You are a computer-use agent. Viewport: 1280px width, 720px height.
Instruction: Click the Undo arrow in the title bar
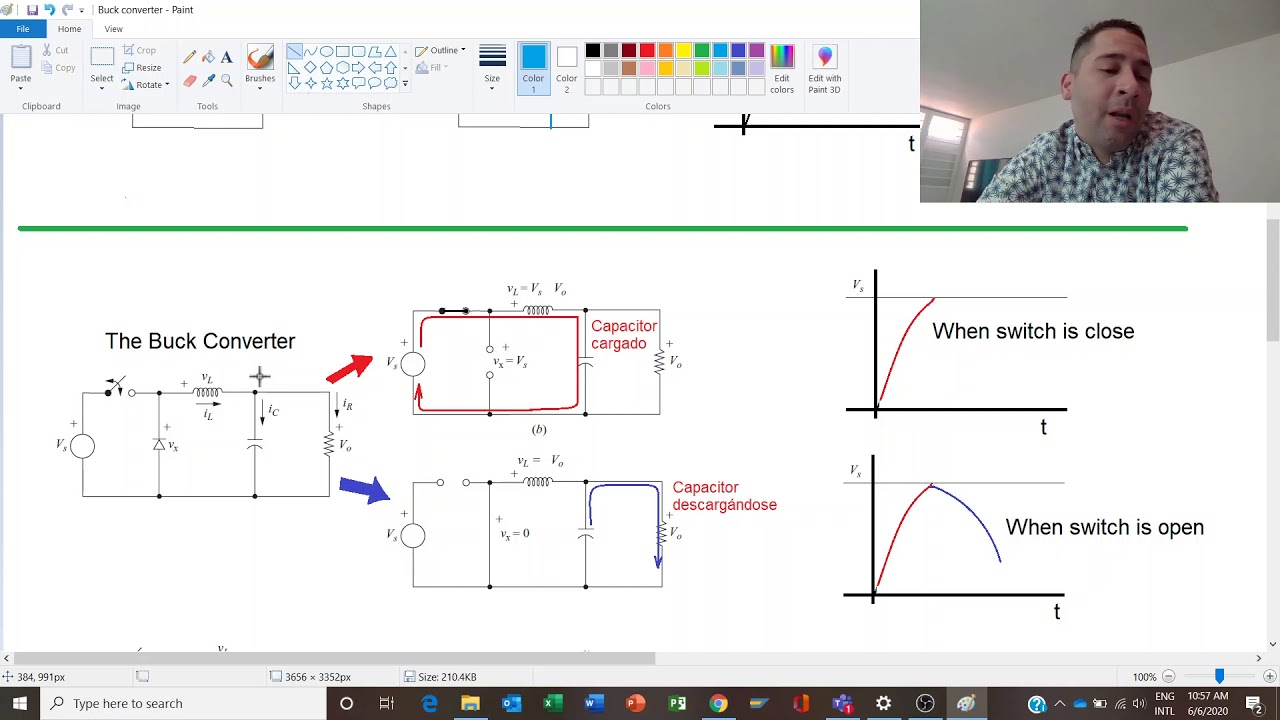point(49,10)
